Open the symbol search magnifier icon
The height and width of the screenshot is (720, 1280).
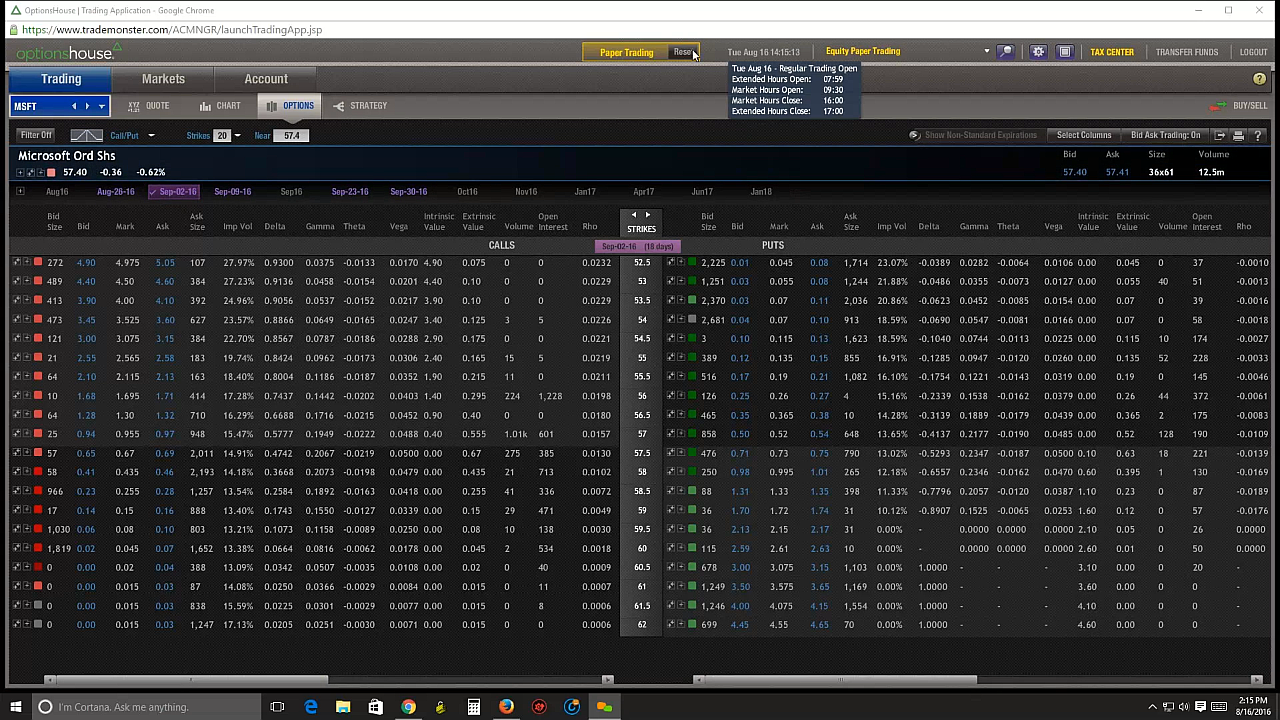click(x=1006, y=52)
